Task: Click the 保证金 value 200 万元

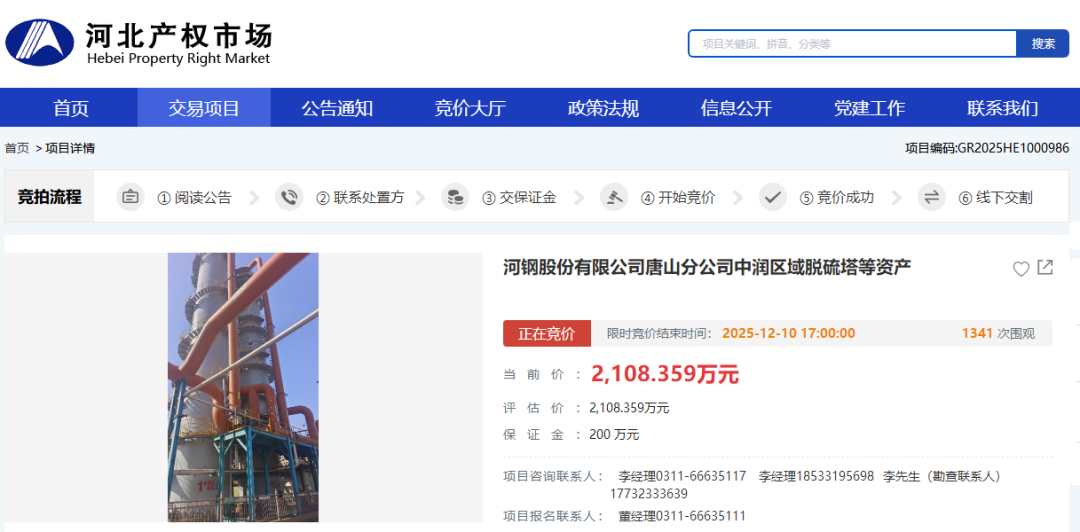Action: pos(614,435)
